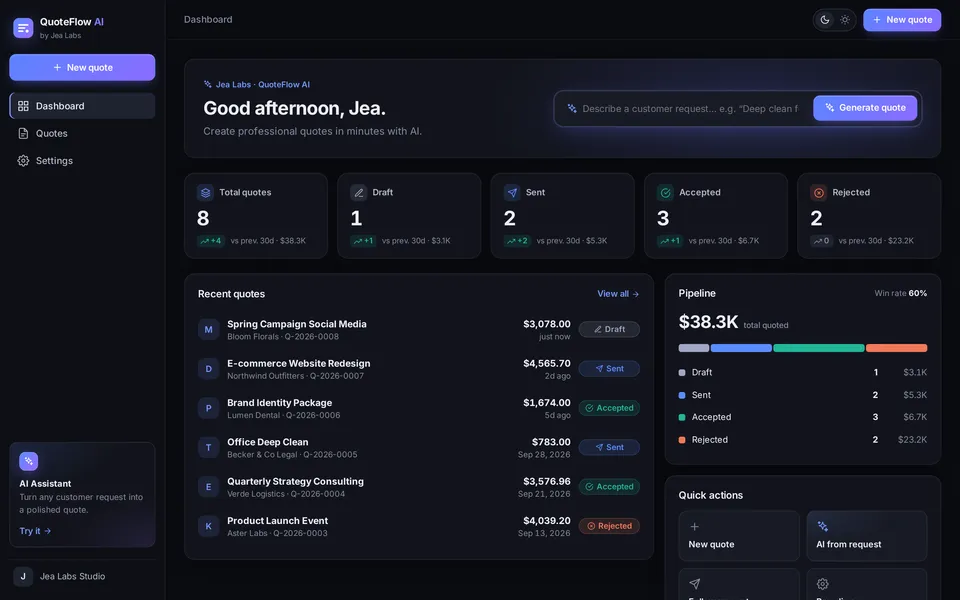Screen dimensions: 960x600
Task: Click the AI Assistant sparkle icon
Action: tap(29, 461)
